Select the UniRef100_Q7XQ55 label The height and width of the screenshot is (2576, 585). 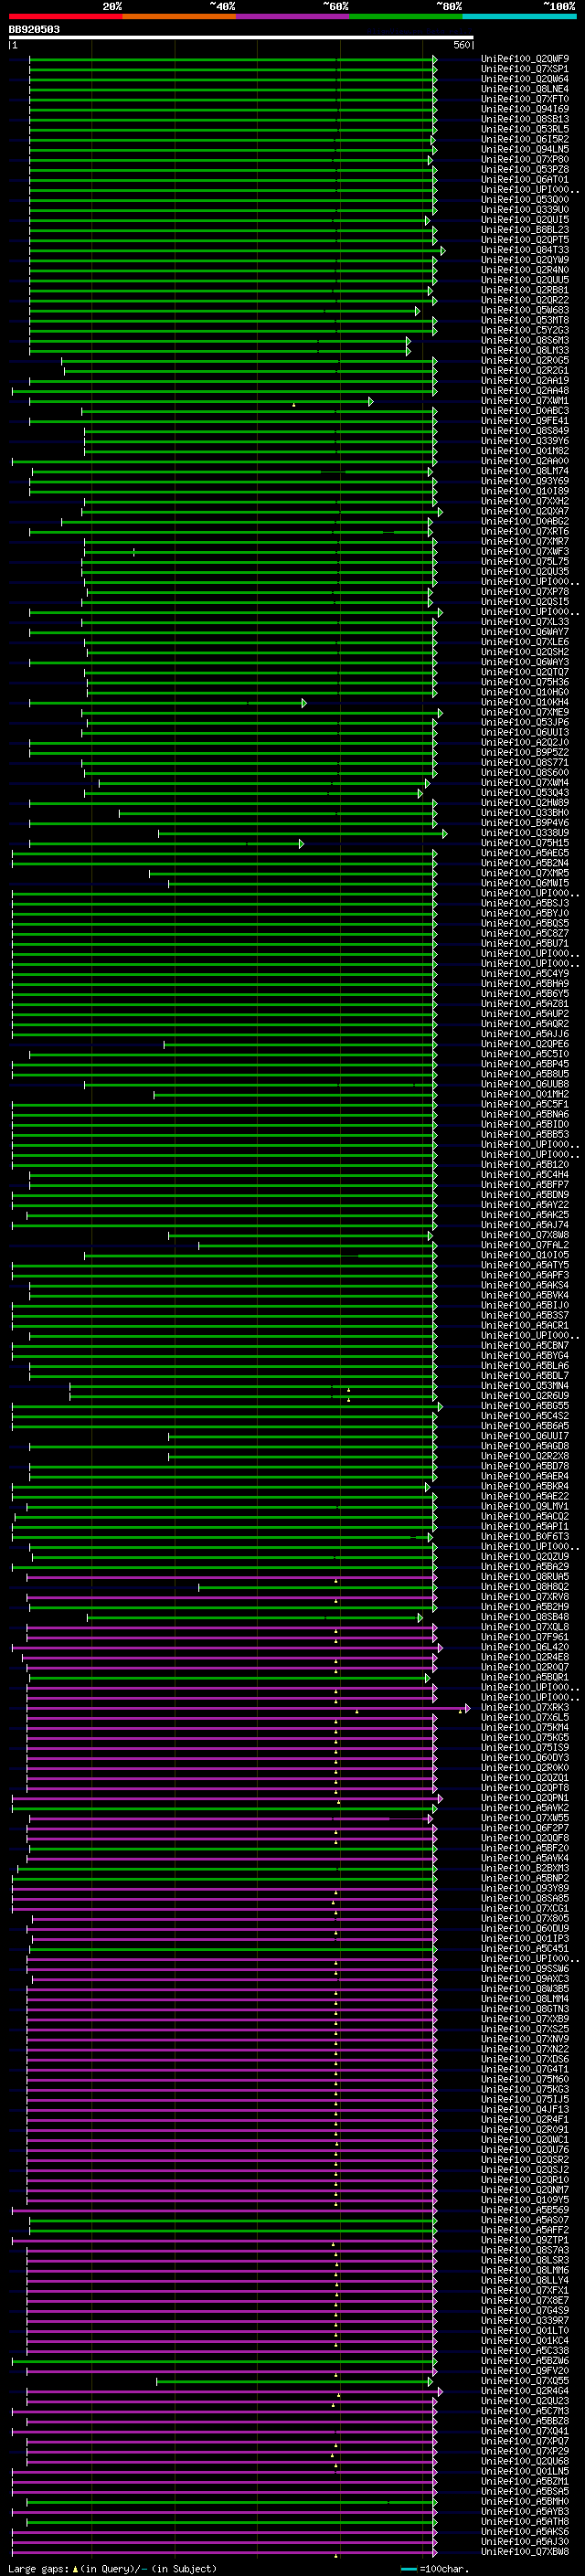(525, 2381)
